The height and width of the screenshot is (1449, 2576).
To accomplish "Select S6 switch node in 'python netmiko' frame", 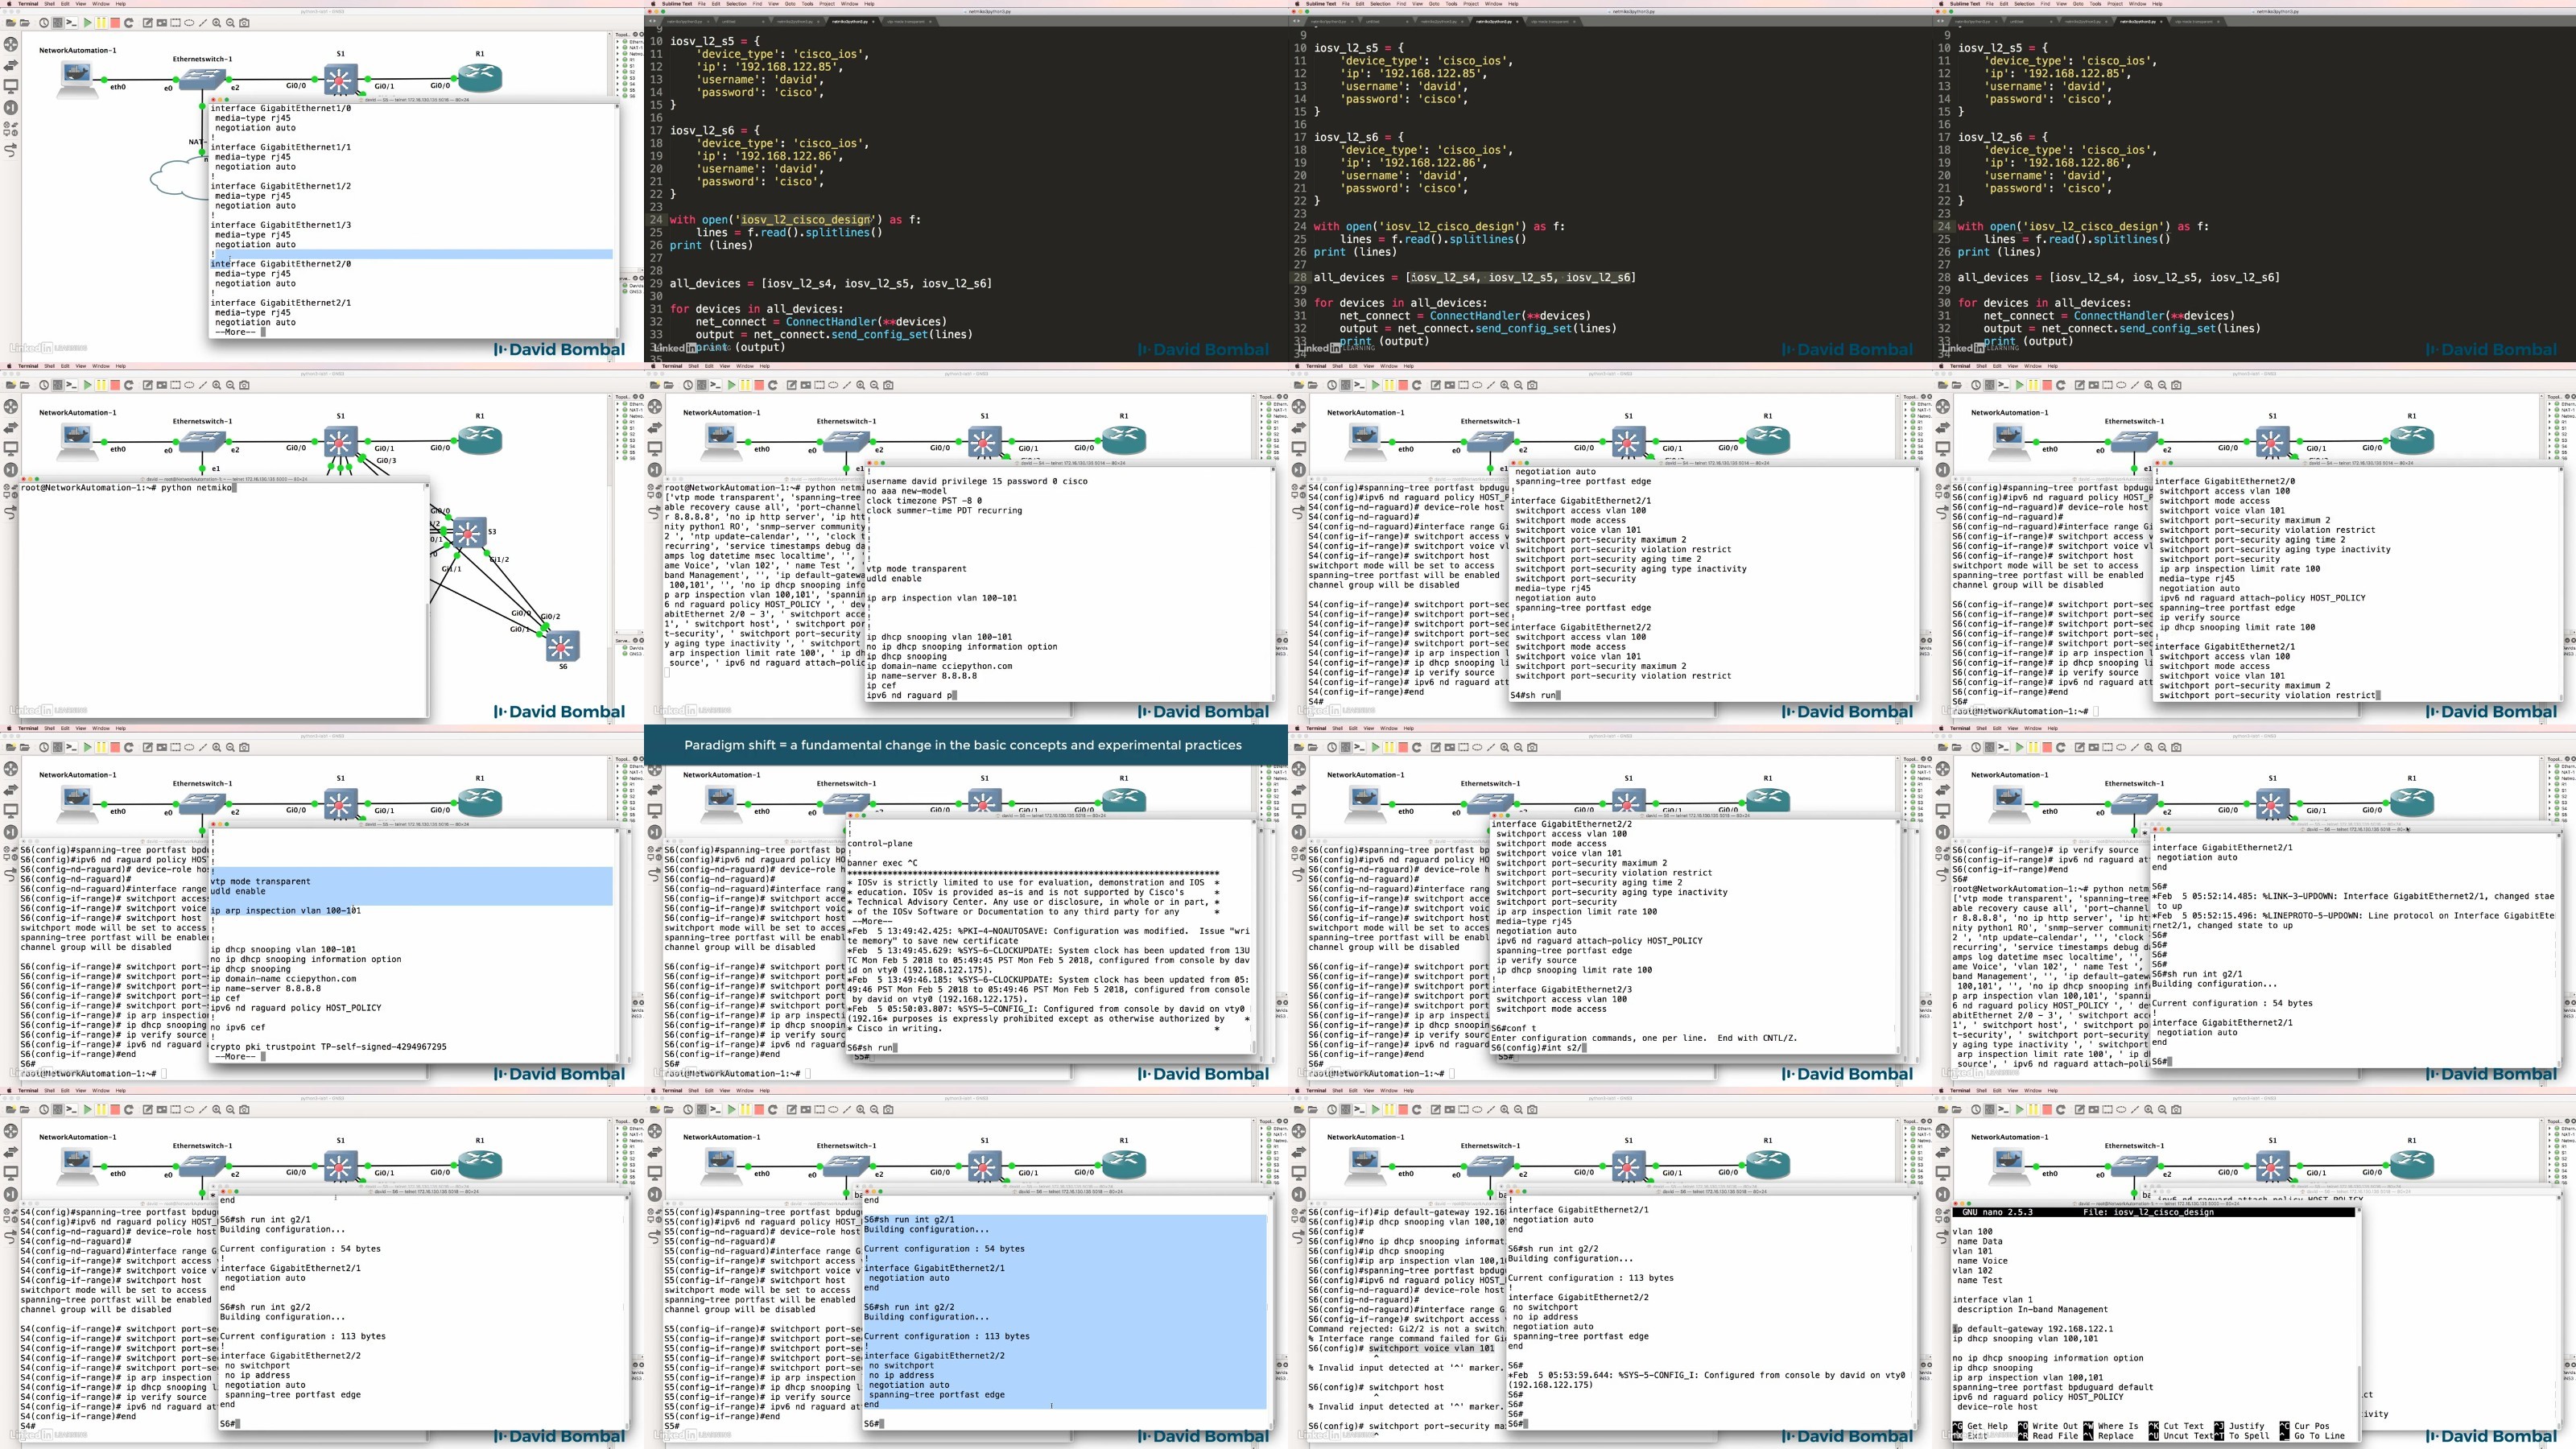I will pos(562,646).
